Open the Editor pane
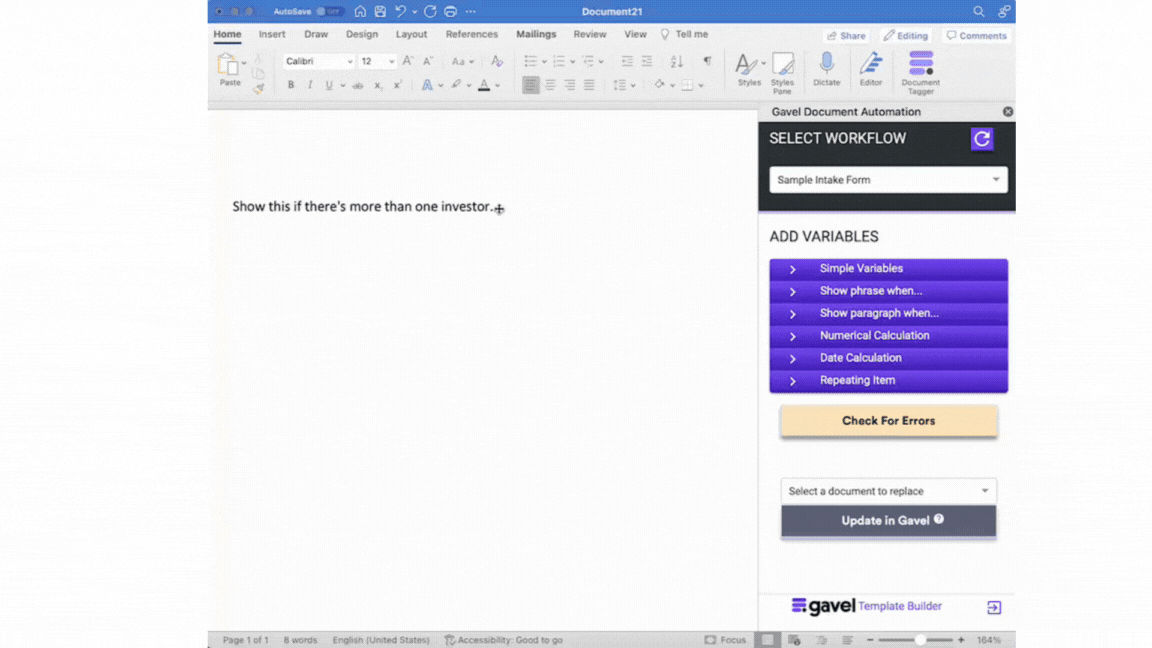Image resolution: width=1152 pixels, height=648 pixels. [870, 68]
